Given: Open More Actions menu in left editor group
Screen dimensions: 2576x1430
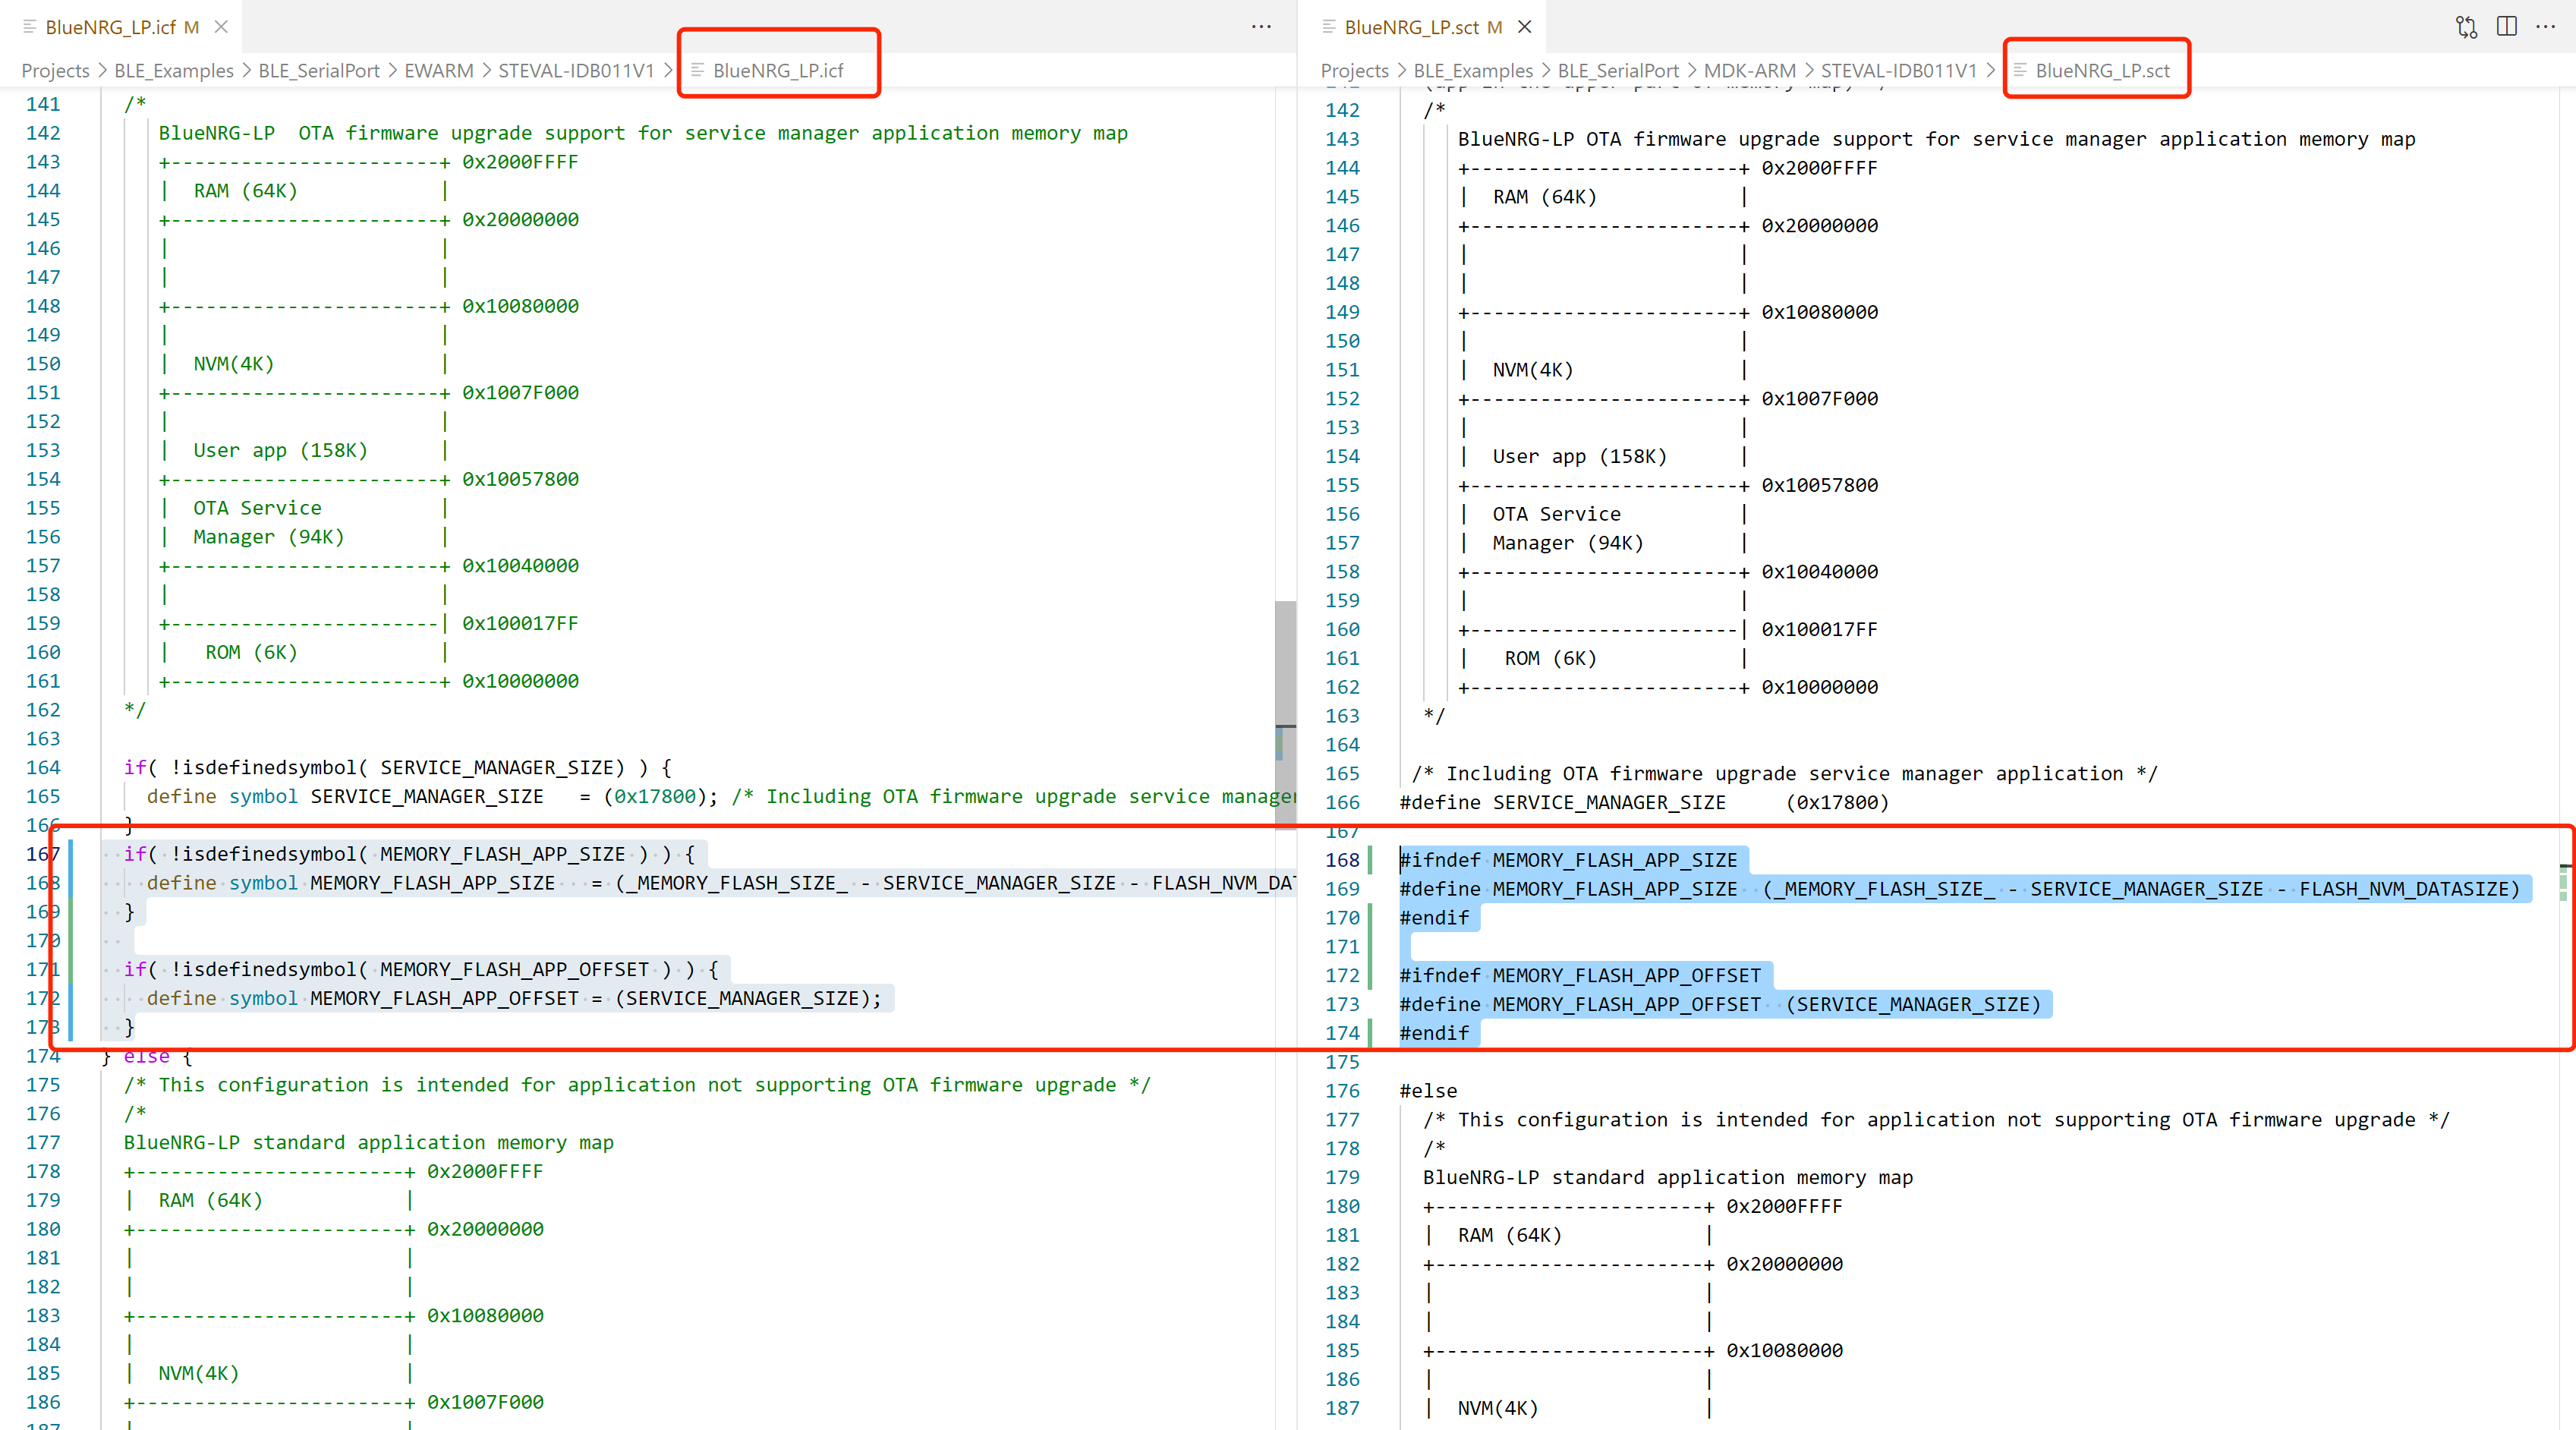Looking at the screenshot, I should click(x=1261, y=27).
